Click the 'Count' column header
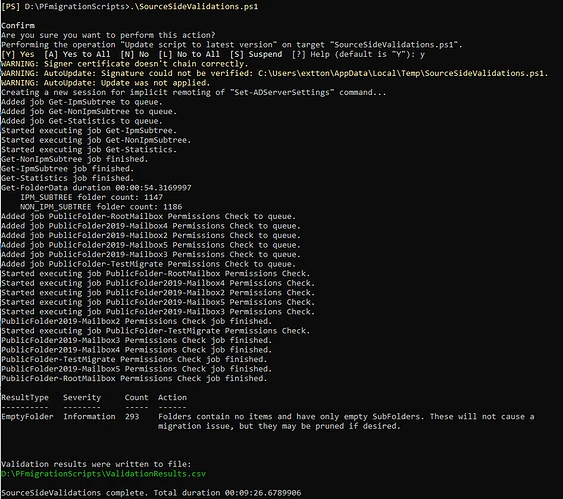Screen dimensions: 563x499 click(x=136, y=397)
